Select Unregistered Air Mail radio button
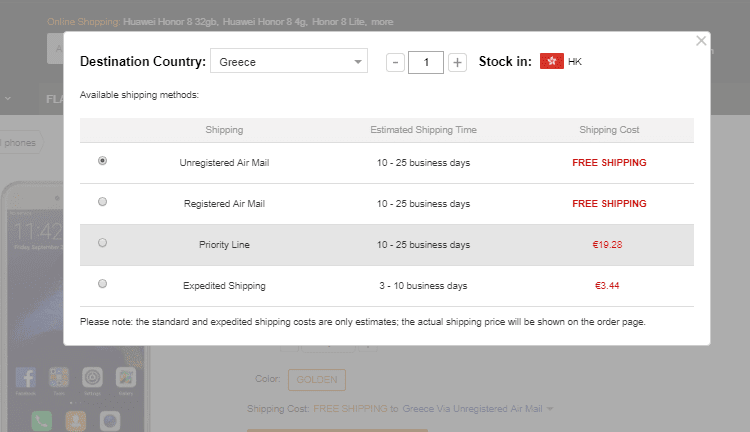 103,161
